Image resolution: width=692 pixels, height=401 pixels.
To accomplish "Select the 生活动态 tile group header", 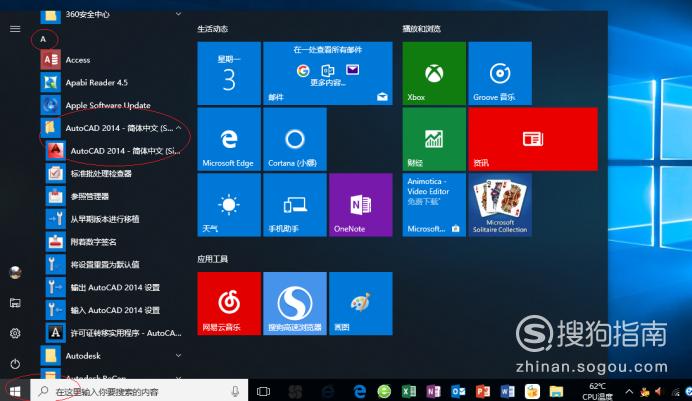I will click(212, 29).
